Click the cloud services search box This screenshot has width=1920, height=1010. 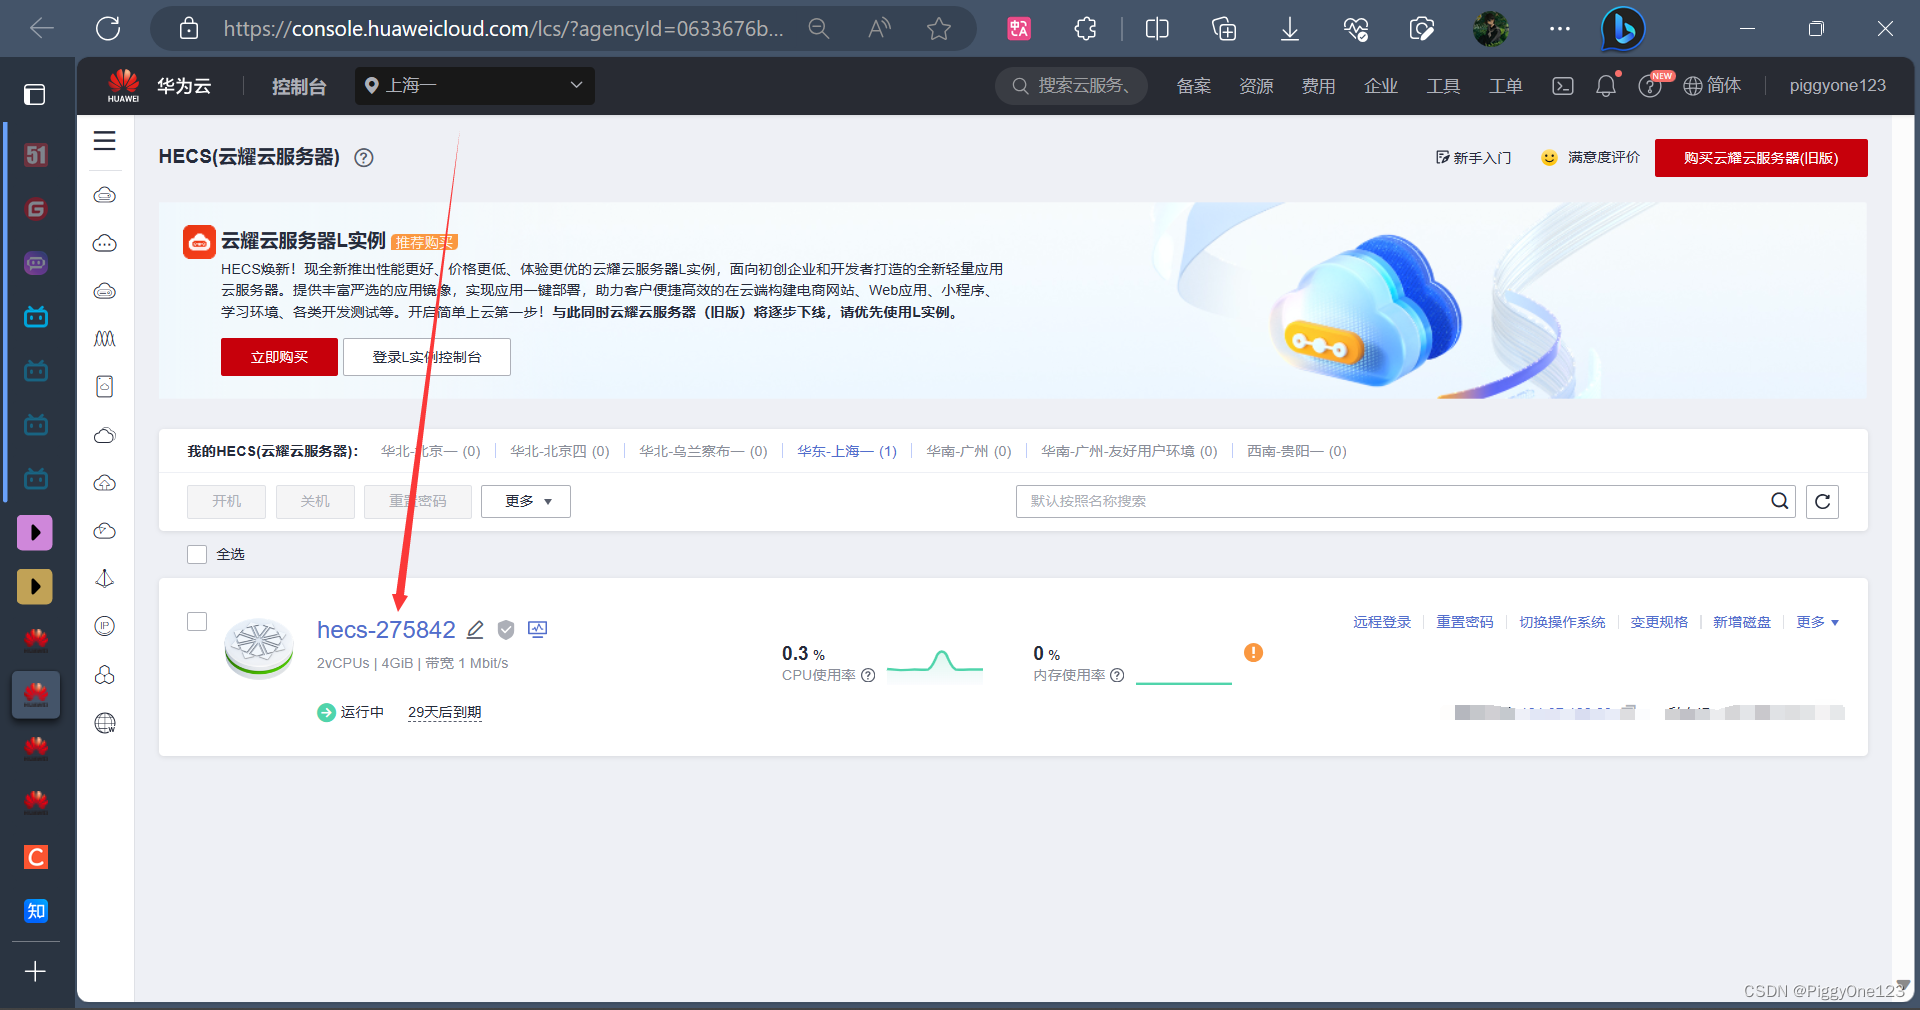1072,86
